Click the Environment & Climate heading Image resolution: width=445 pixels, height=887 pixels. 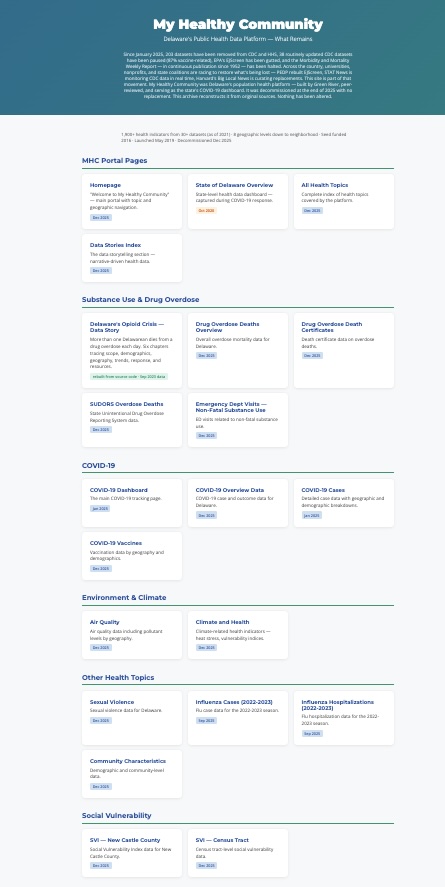(x=124, y=597)
